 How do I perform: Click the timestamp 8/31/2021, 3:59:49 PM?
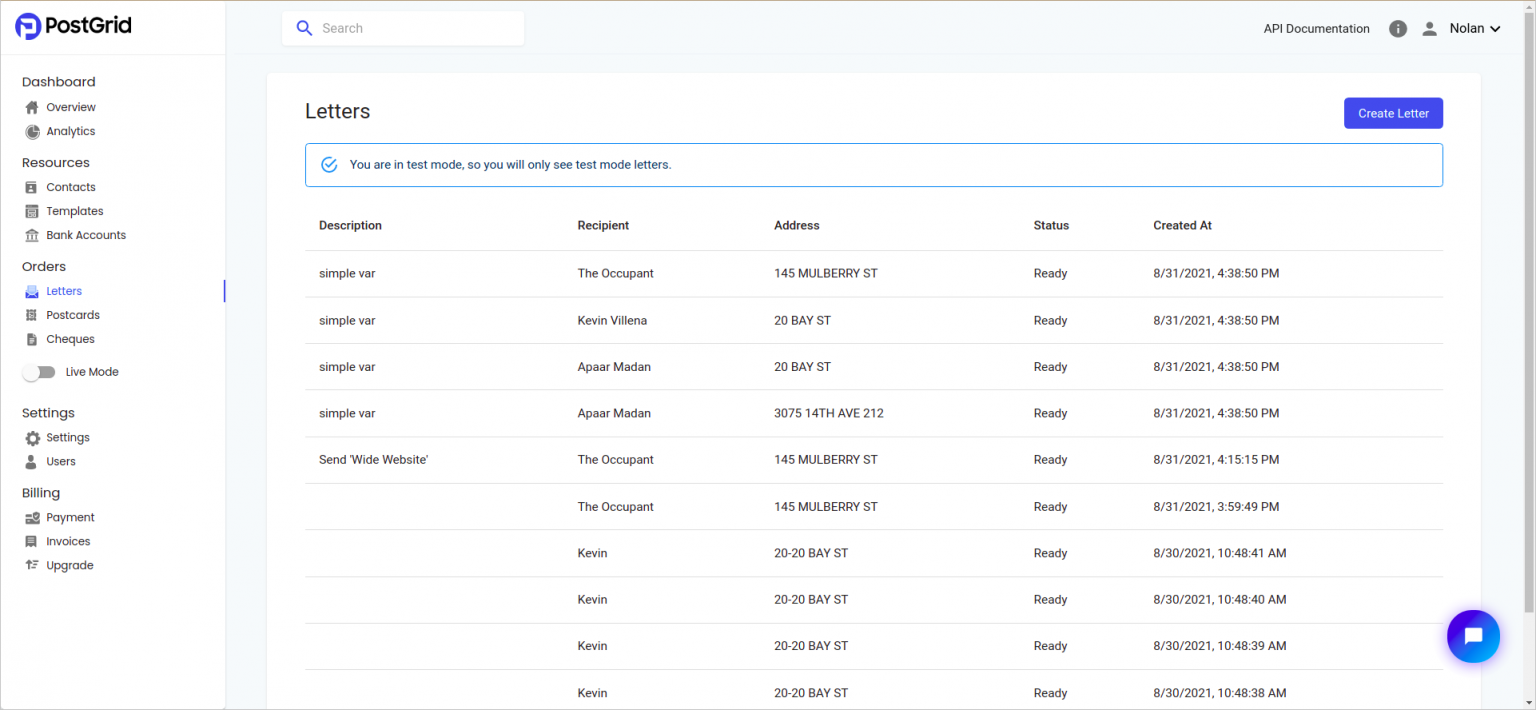point(1216,507)
